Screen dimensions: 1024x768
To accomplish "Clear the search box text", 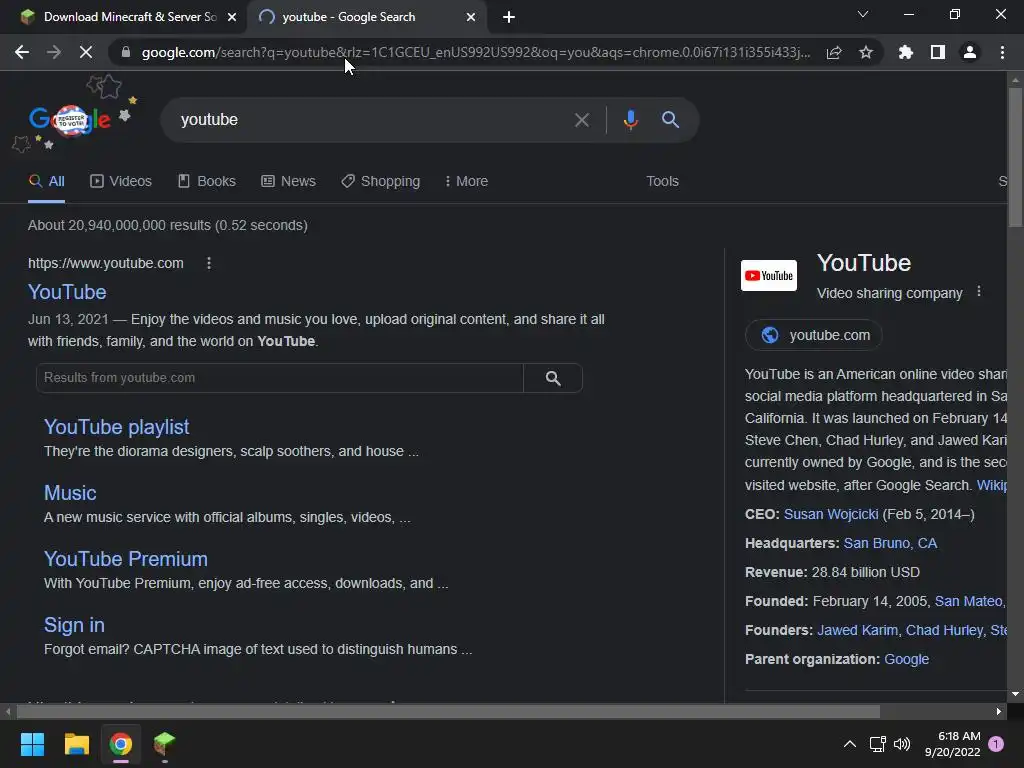I will coord(581,120).
